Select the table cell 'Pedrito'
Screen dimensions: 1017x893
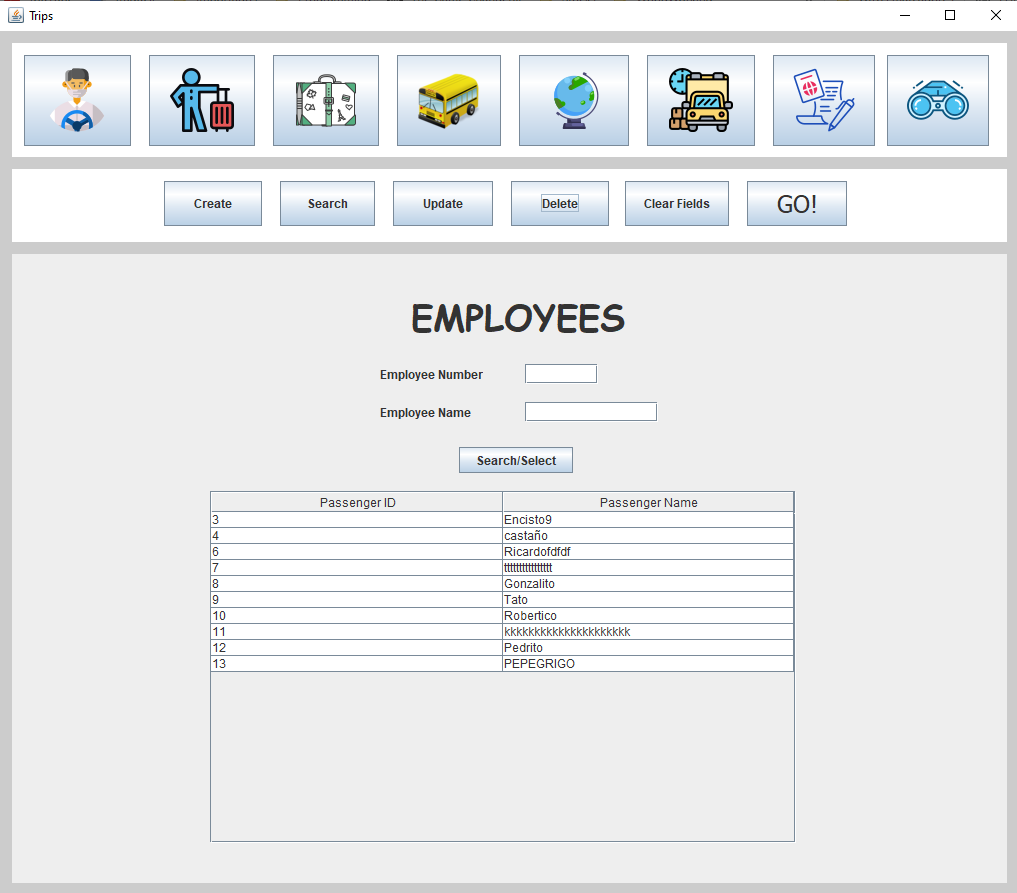coord(648,648)
